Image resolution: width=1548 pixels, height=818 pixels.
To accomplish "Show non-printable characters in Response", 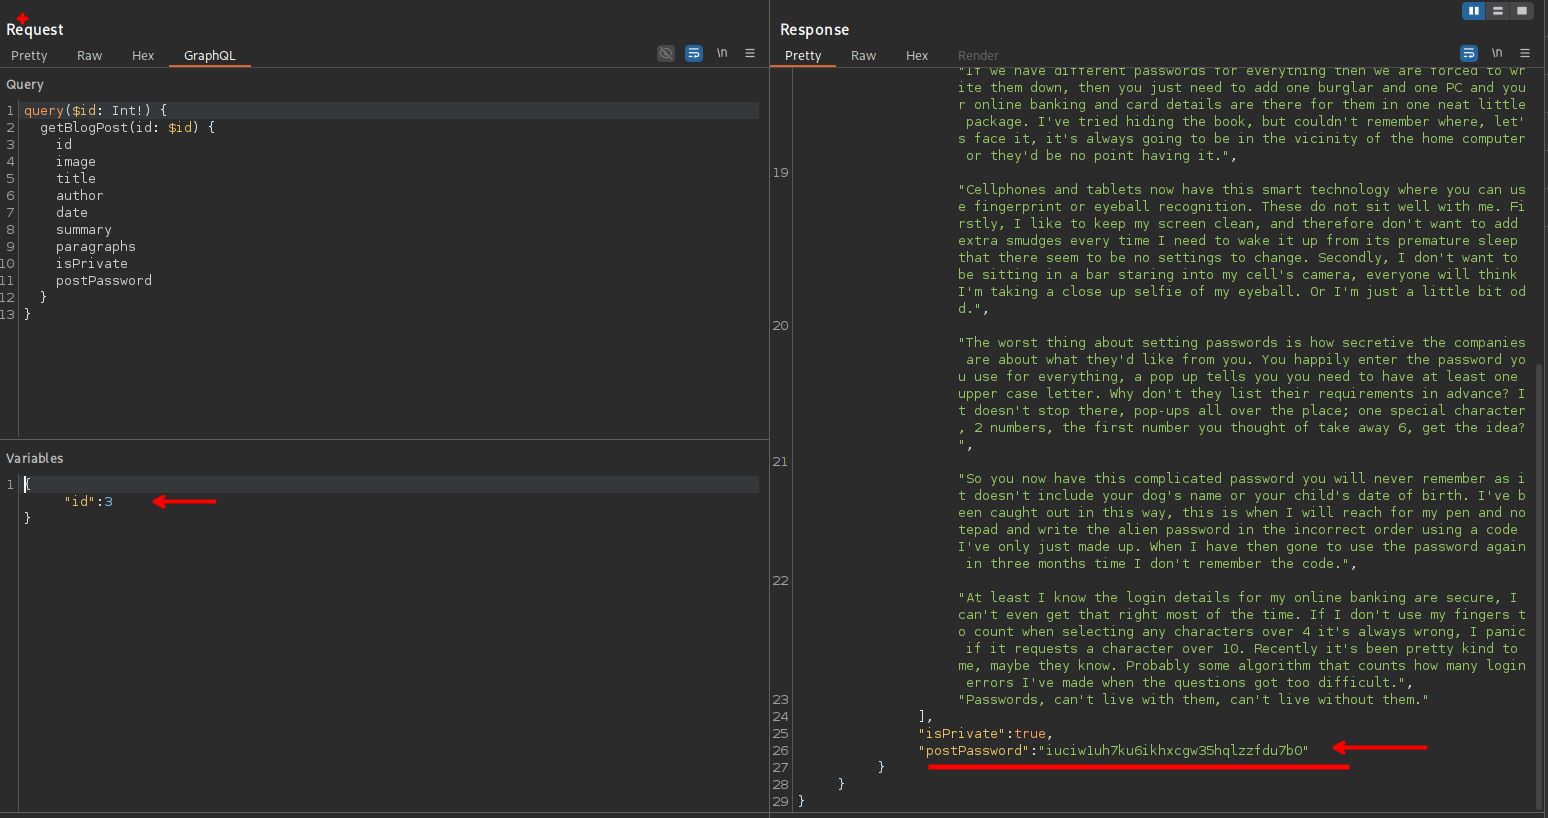I will [1497, 54].
